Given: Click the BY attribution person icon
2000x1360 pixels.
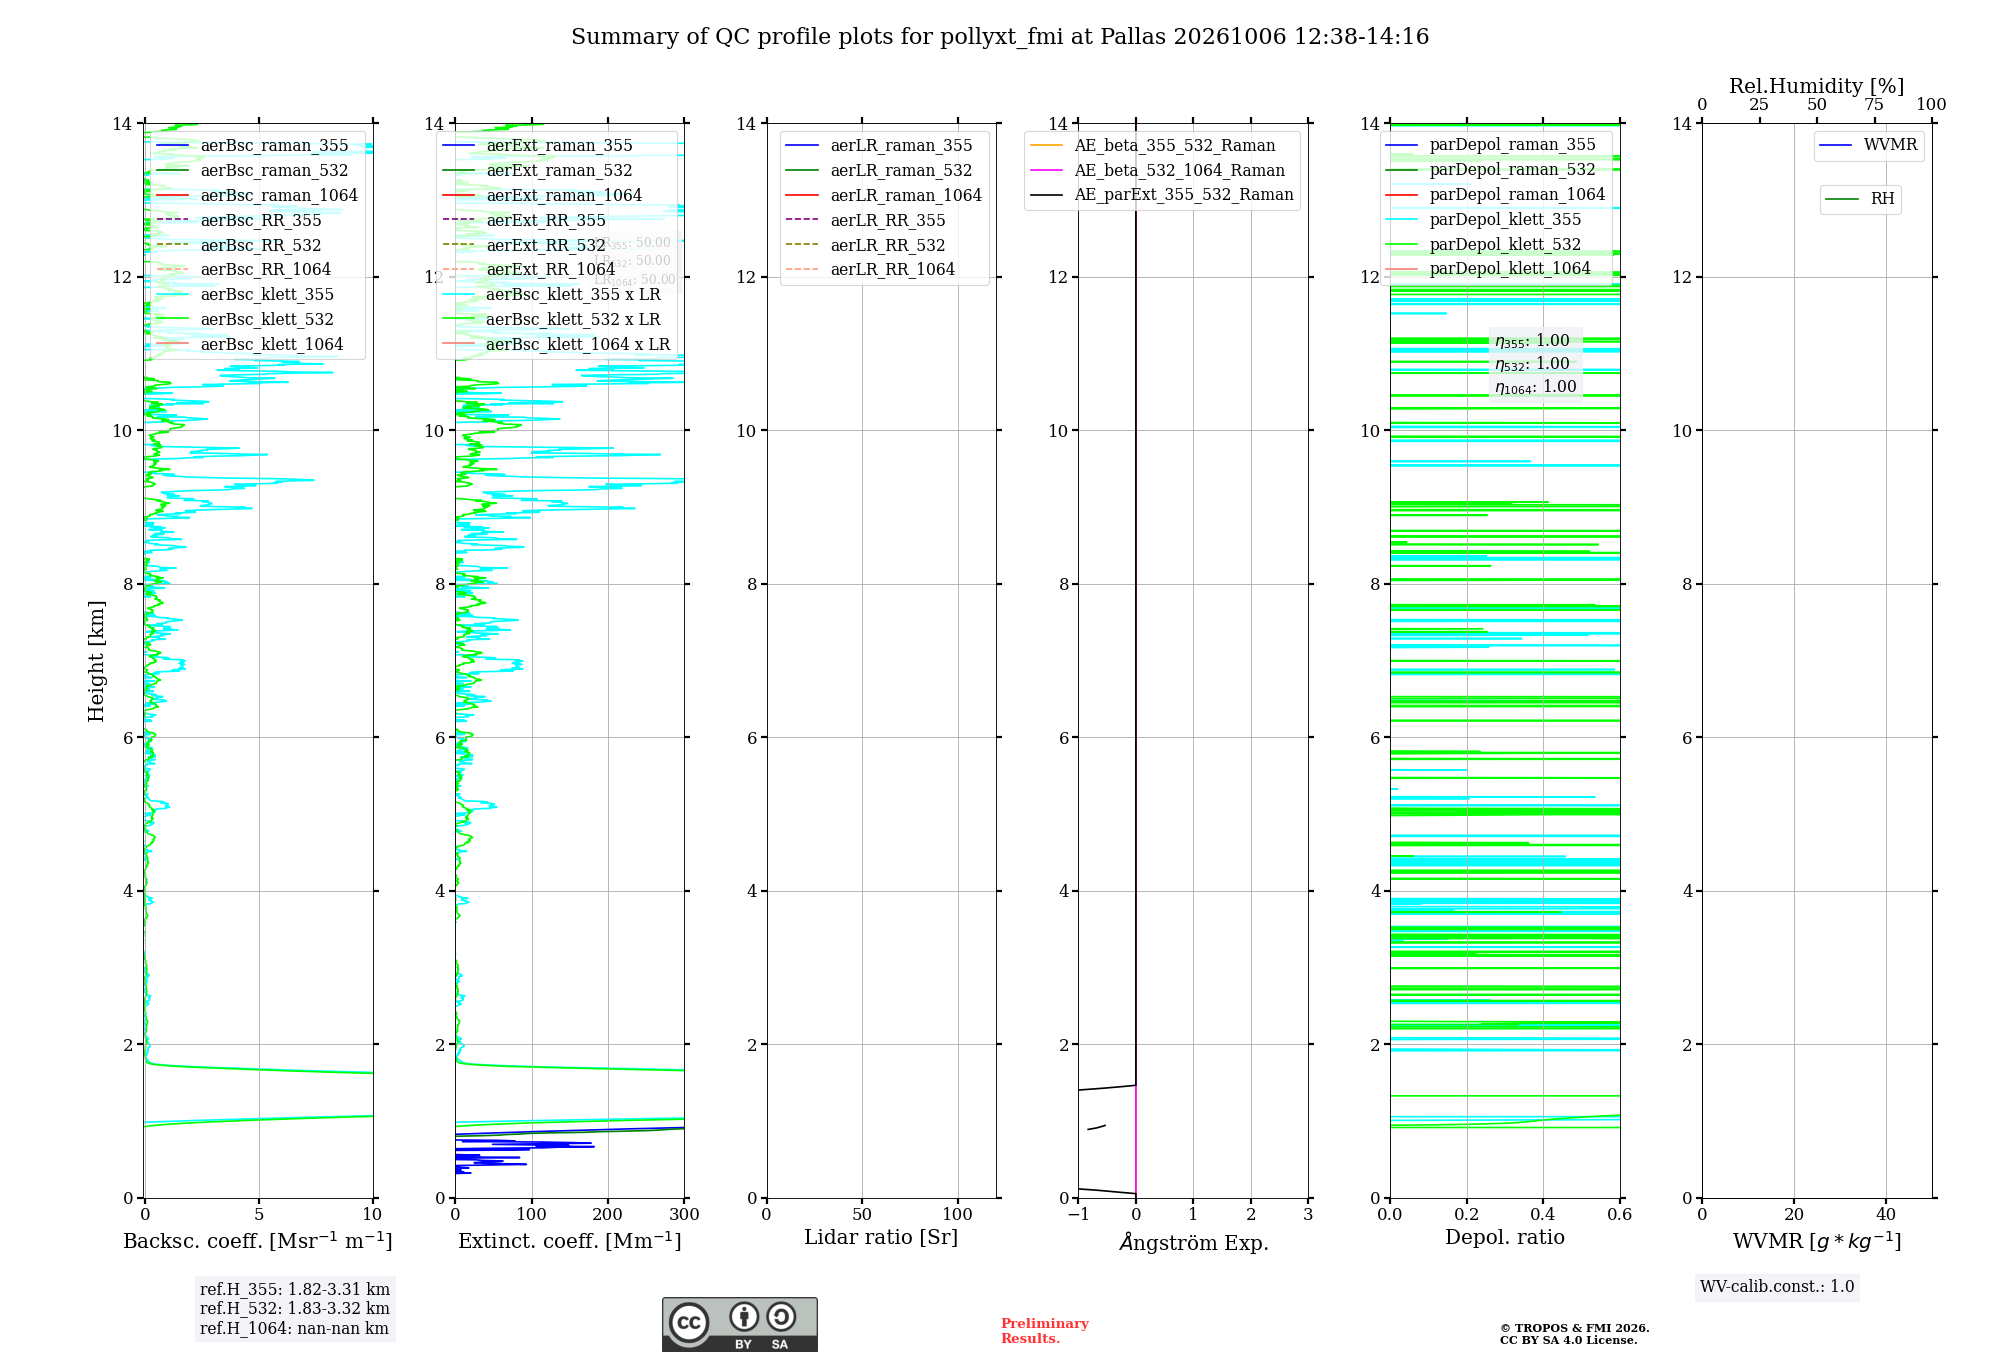Looking at the screenshot, I should 743,1316.
